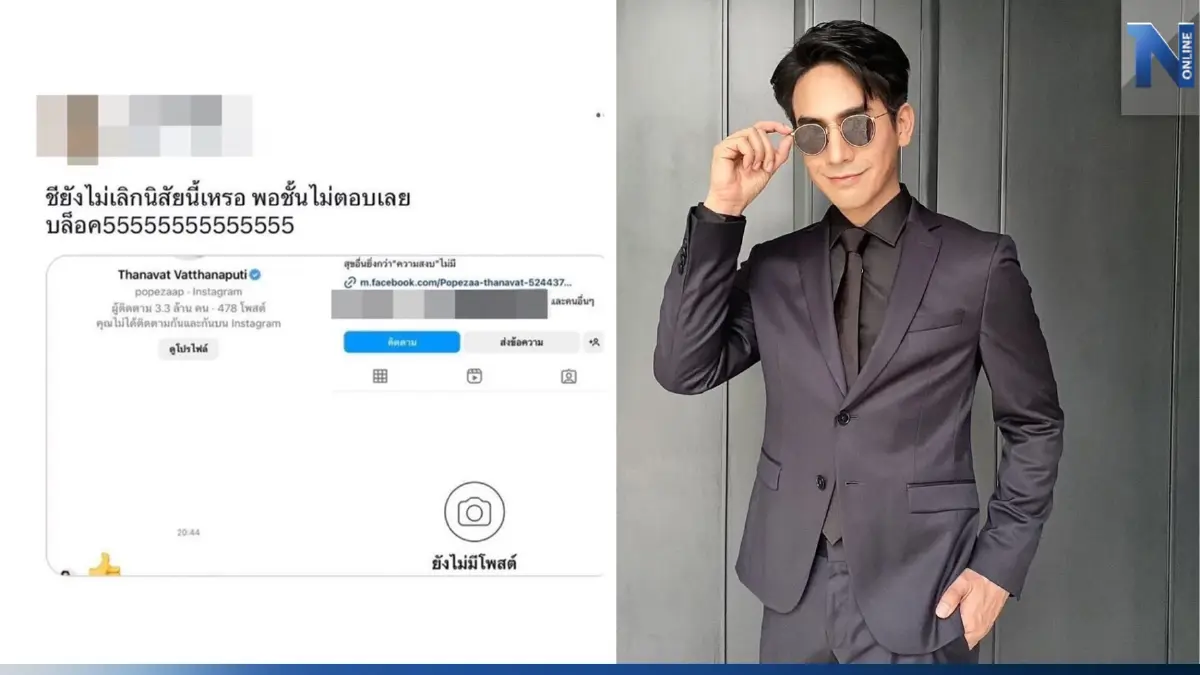Screen dimensions: 1200x675
Task: Open the grid posts tab icon
Action: coord(380,376)
